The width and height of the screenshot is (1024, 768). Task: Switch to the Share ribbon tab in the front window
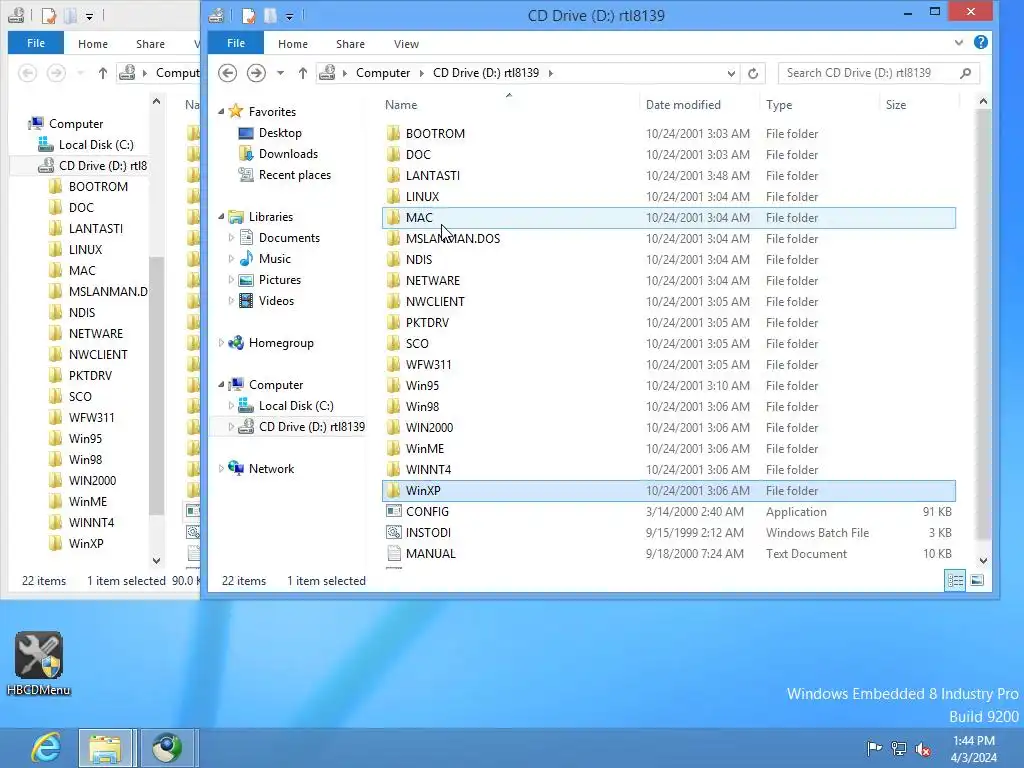point(350,44)
